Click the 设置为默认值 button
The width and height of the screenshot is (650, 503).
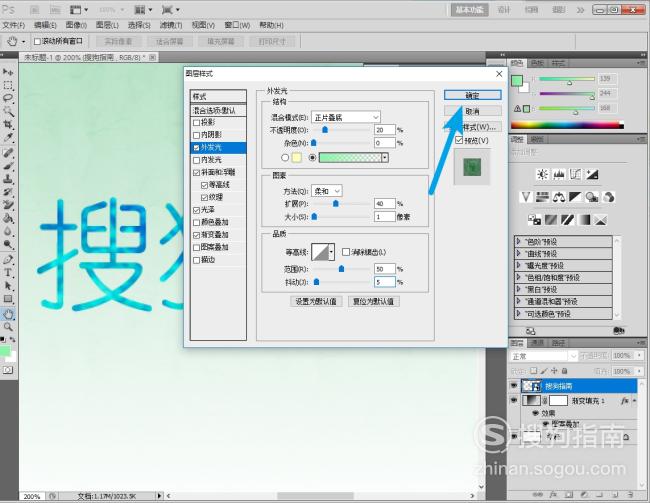tap(316, 301)
